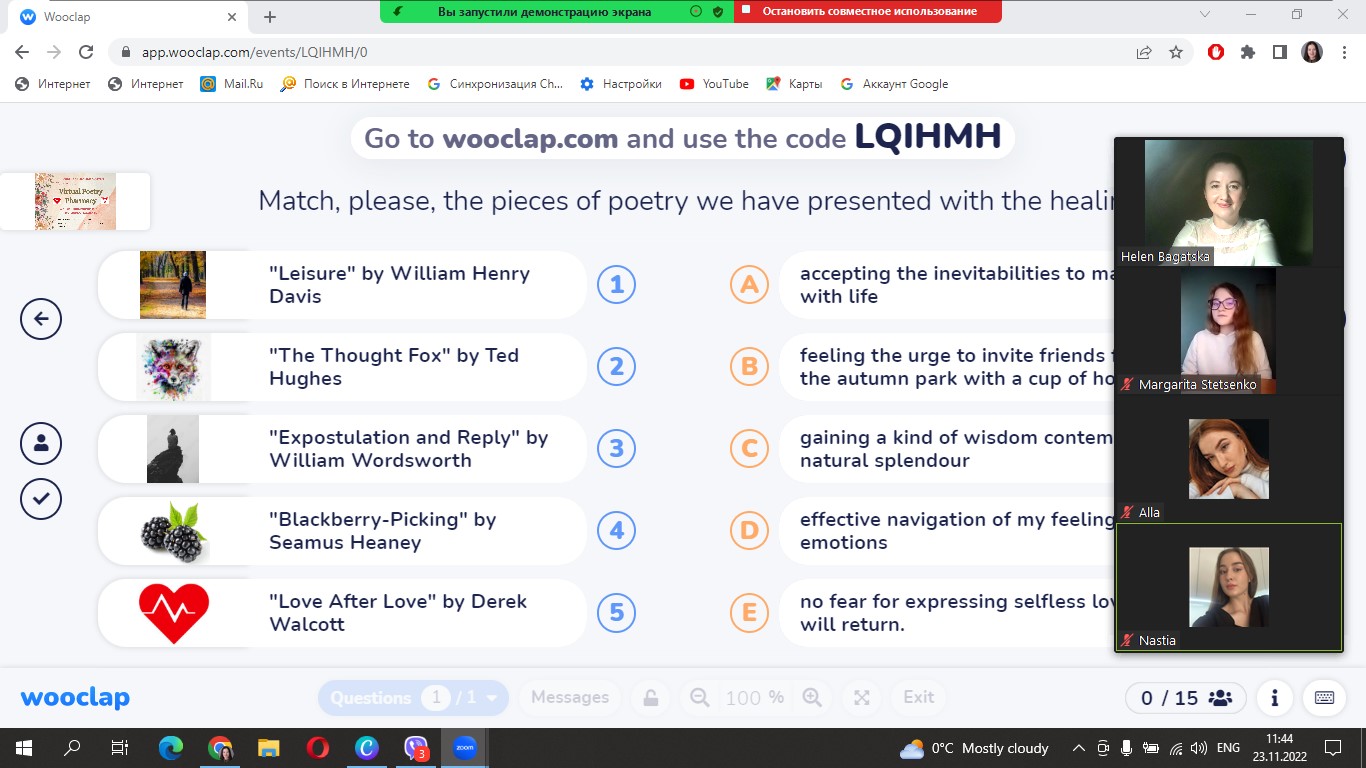Toggle the browser side panel button
The image size is (1366, 768).
(1279, 52)
